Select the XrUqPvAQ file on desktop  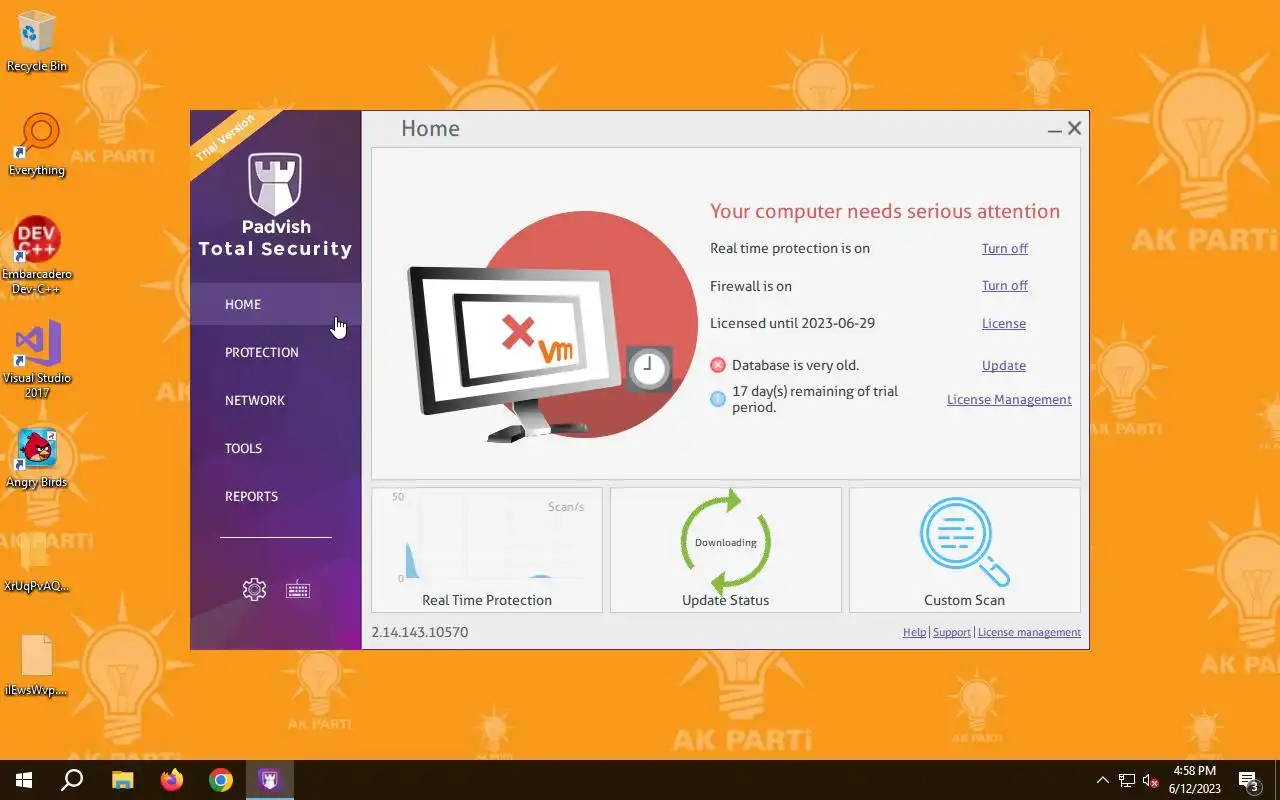[37, 562]
